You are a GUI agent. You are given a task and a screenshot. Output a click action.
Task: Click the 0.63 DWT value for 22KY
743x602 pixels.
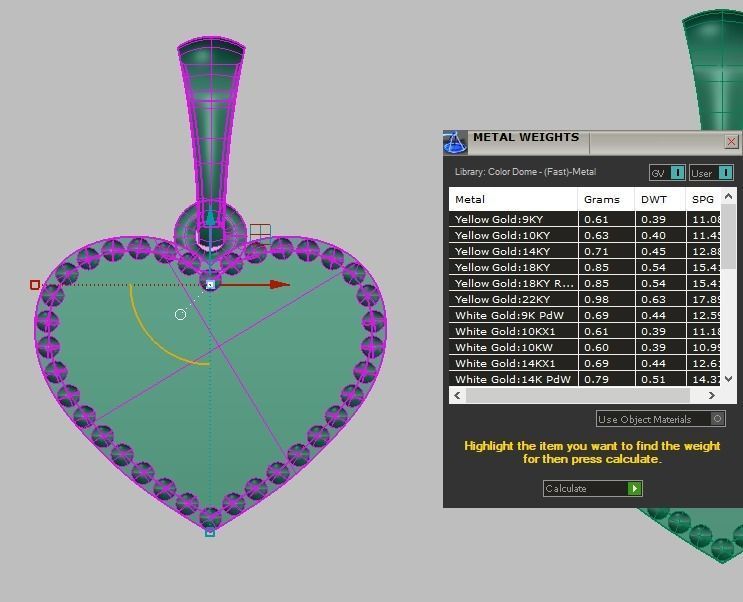pyautogui.click(x=653, y=300)
